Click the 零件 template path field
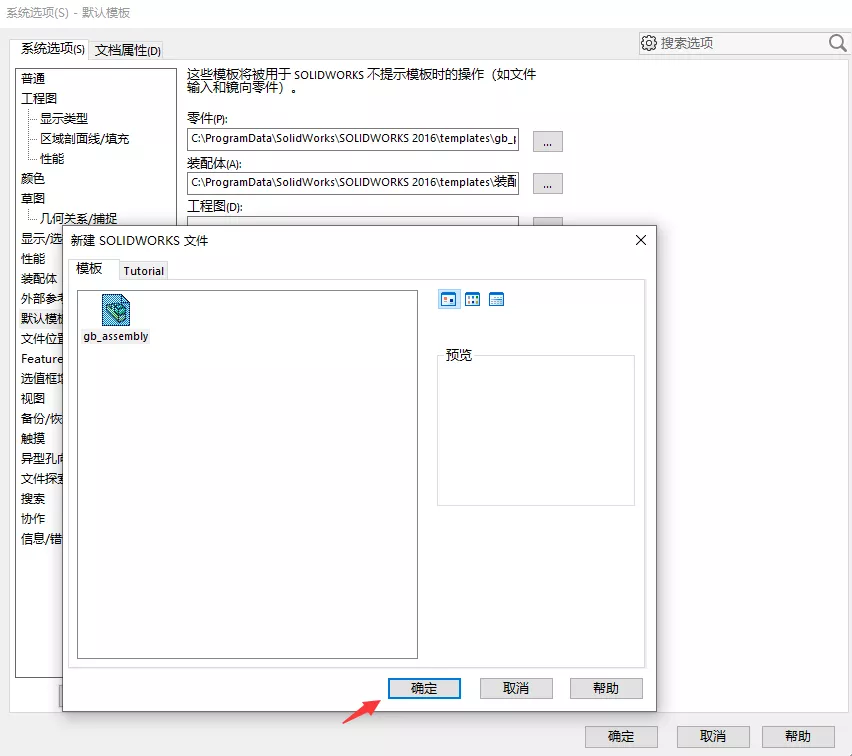 click(x=353, y=139)
